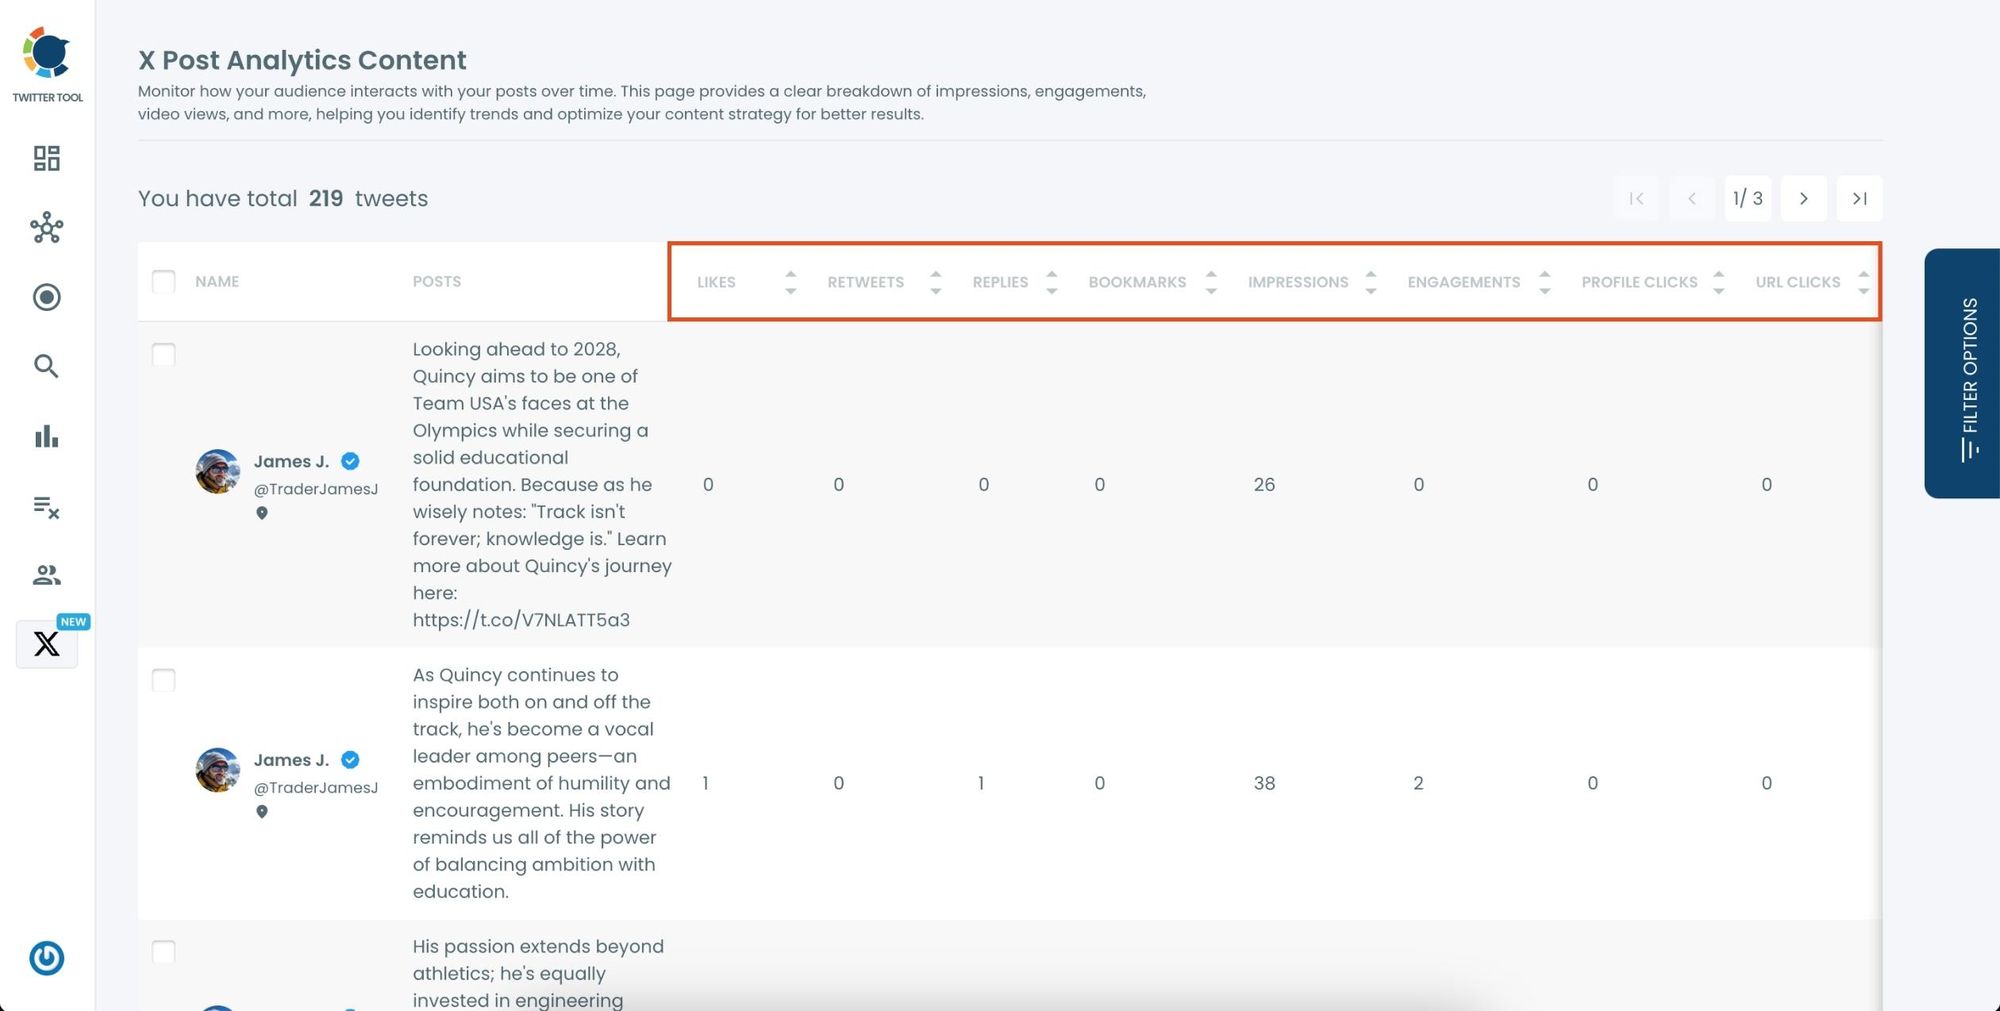Click the Engagements column sort arrows
The height and width of the screenshot is (1011, 2000).
[1546, 281]
